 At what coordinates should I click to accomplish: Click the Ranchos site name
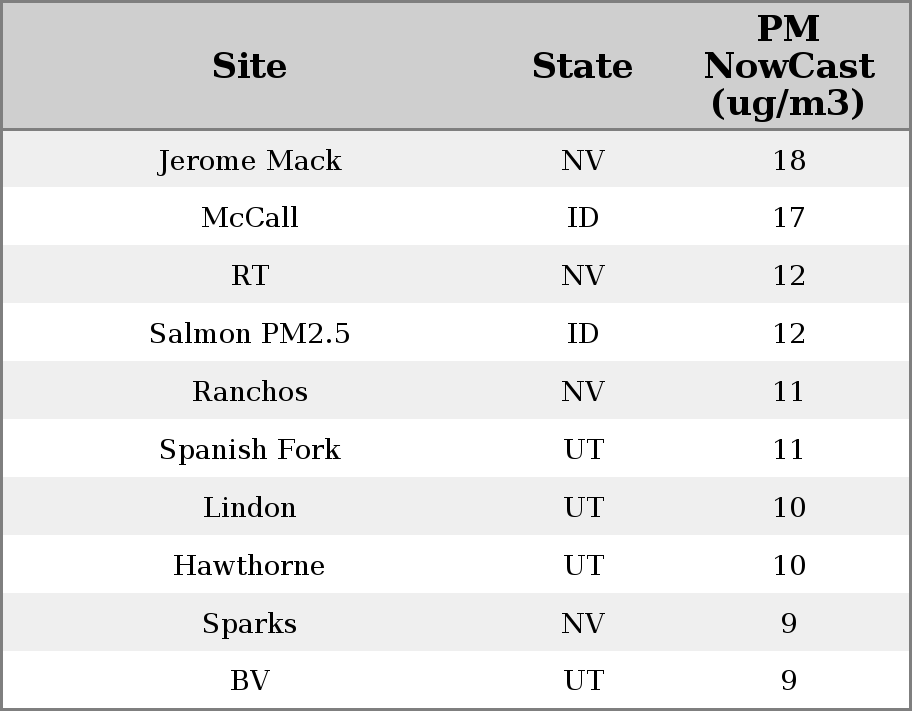tap(249, 392)
